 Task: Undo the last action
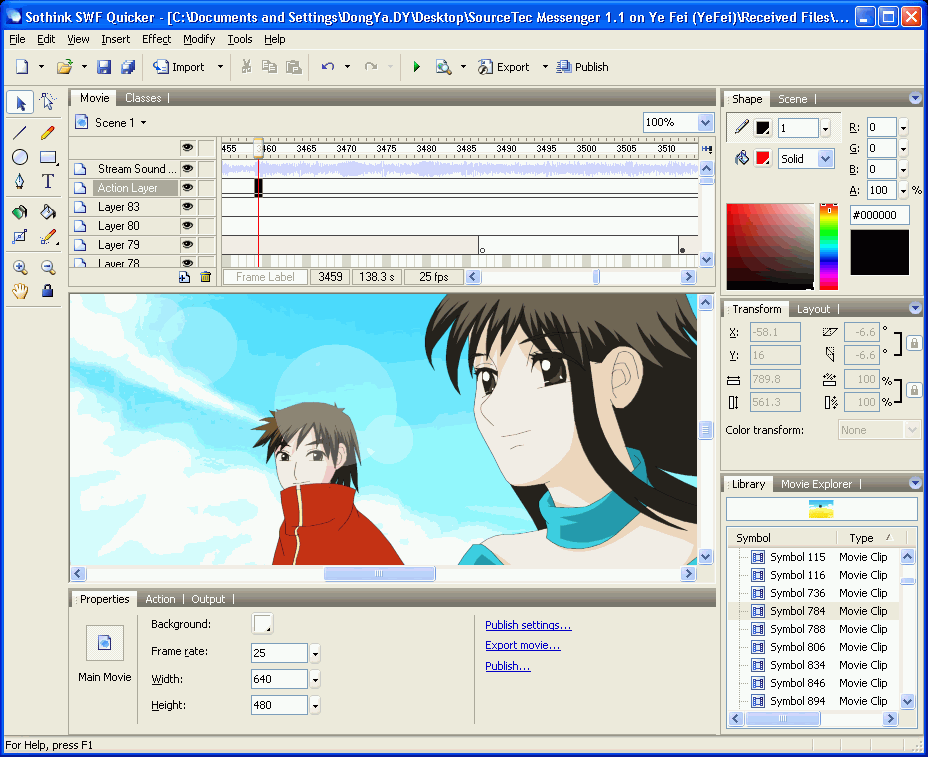328,67
